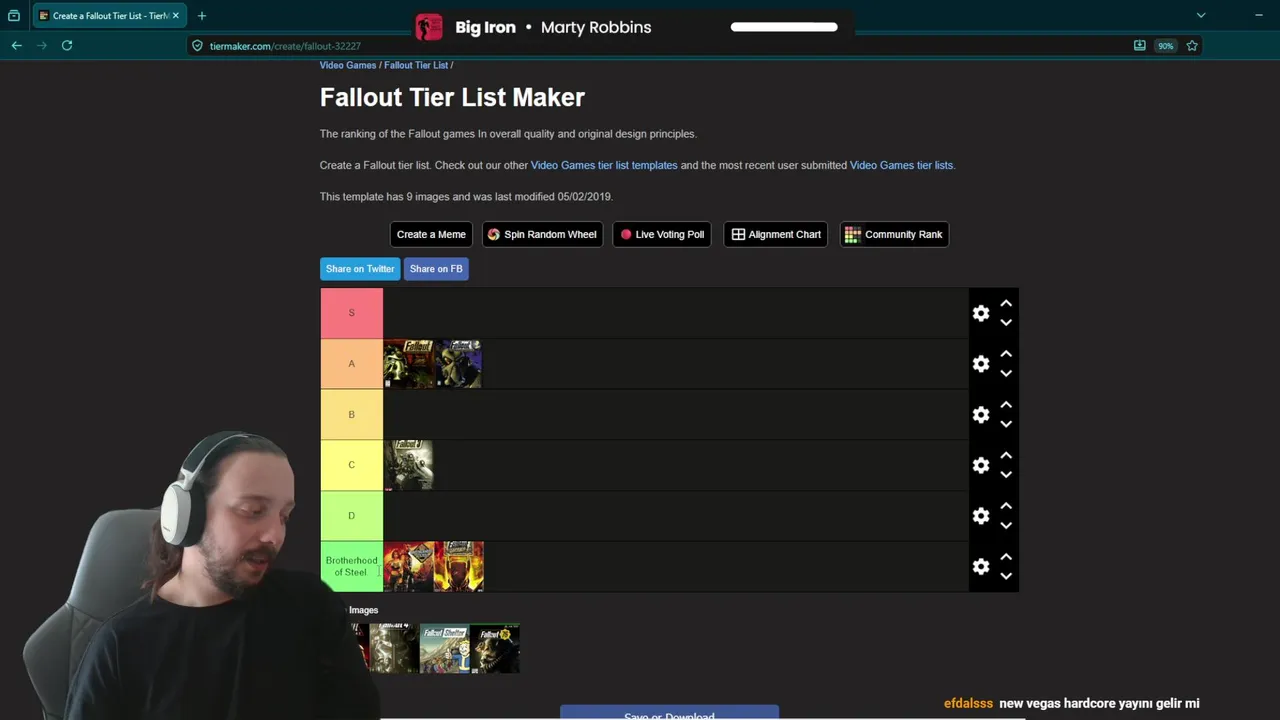Click the site information shield icon
The width and height of the screenshot is (1280, 720).
197,46
